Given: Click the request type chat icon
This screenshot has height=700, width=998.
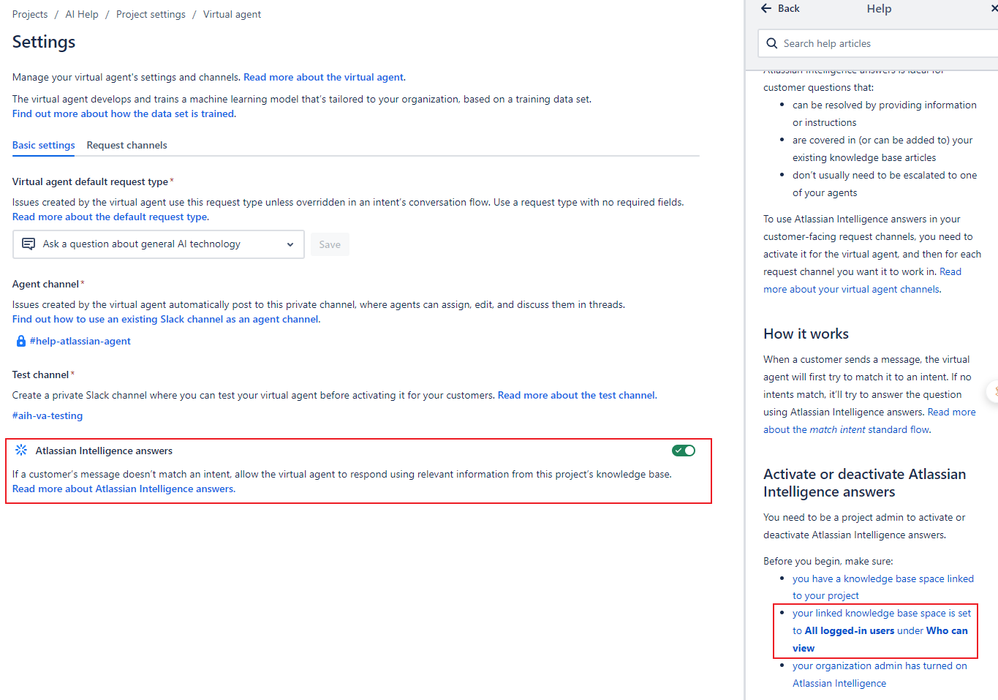Looking at the screenshot, I should [29, 244].
